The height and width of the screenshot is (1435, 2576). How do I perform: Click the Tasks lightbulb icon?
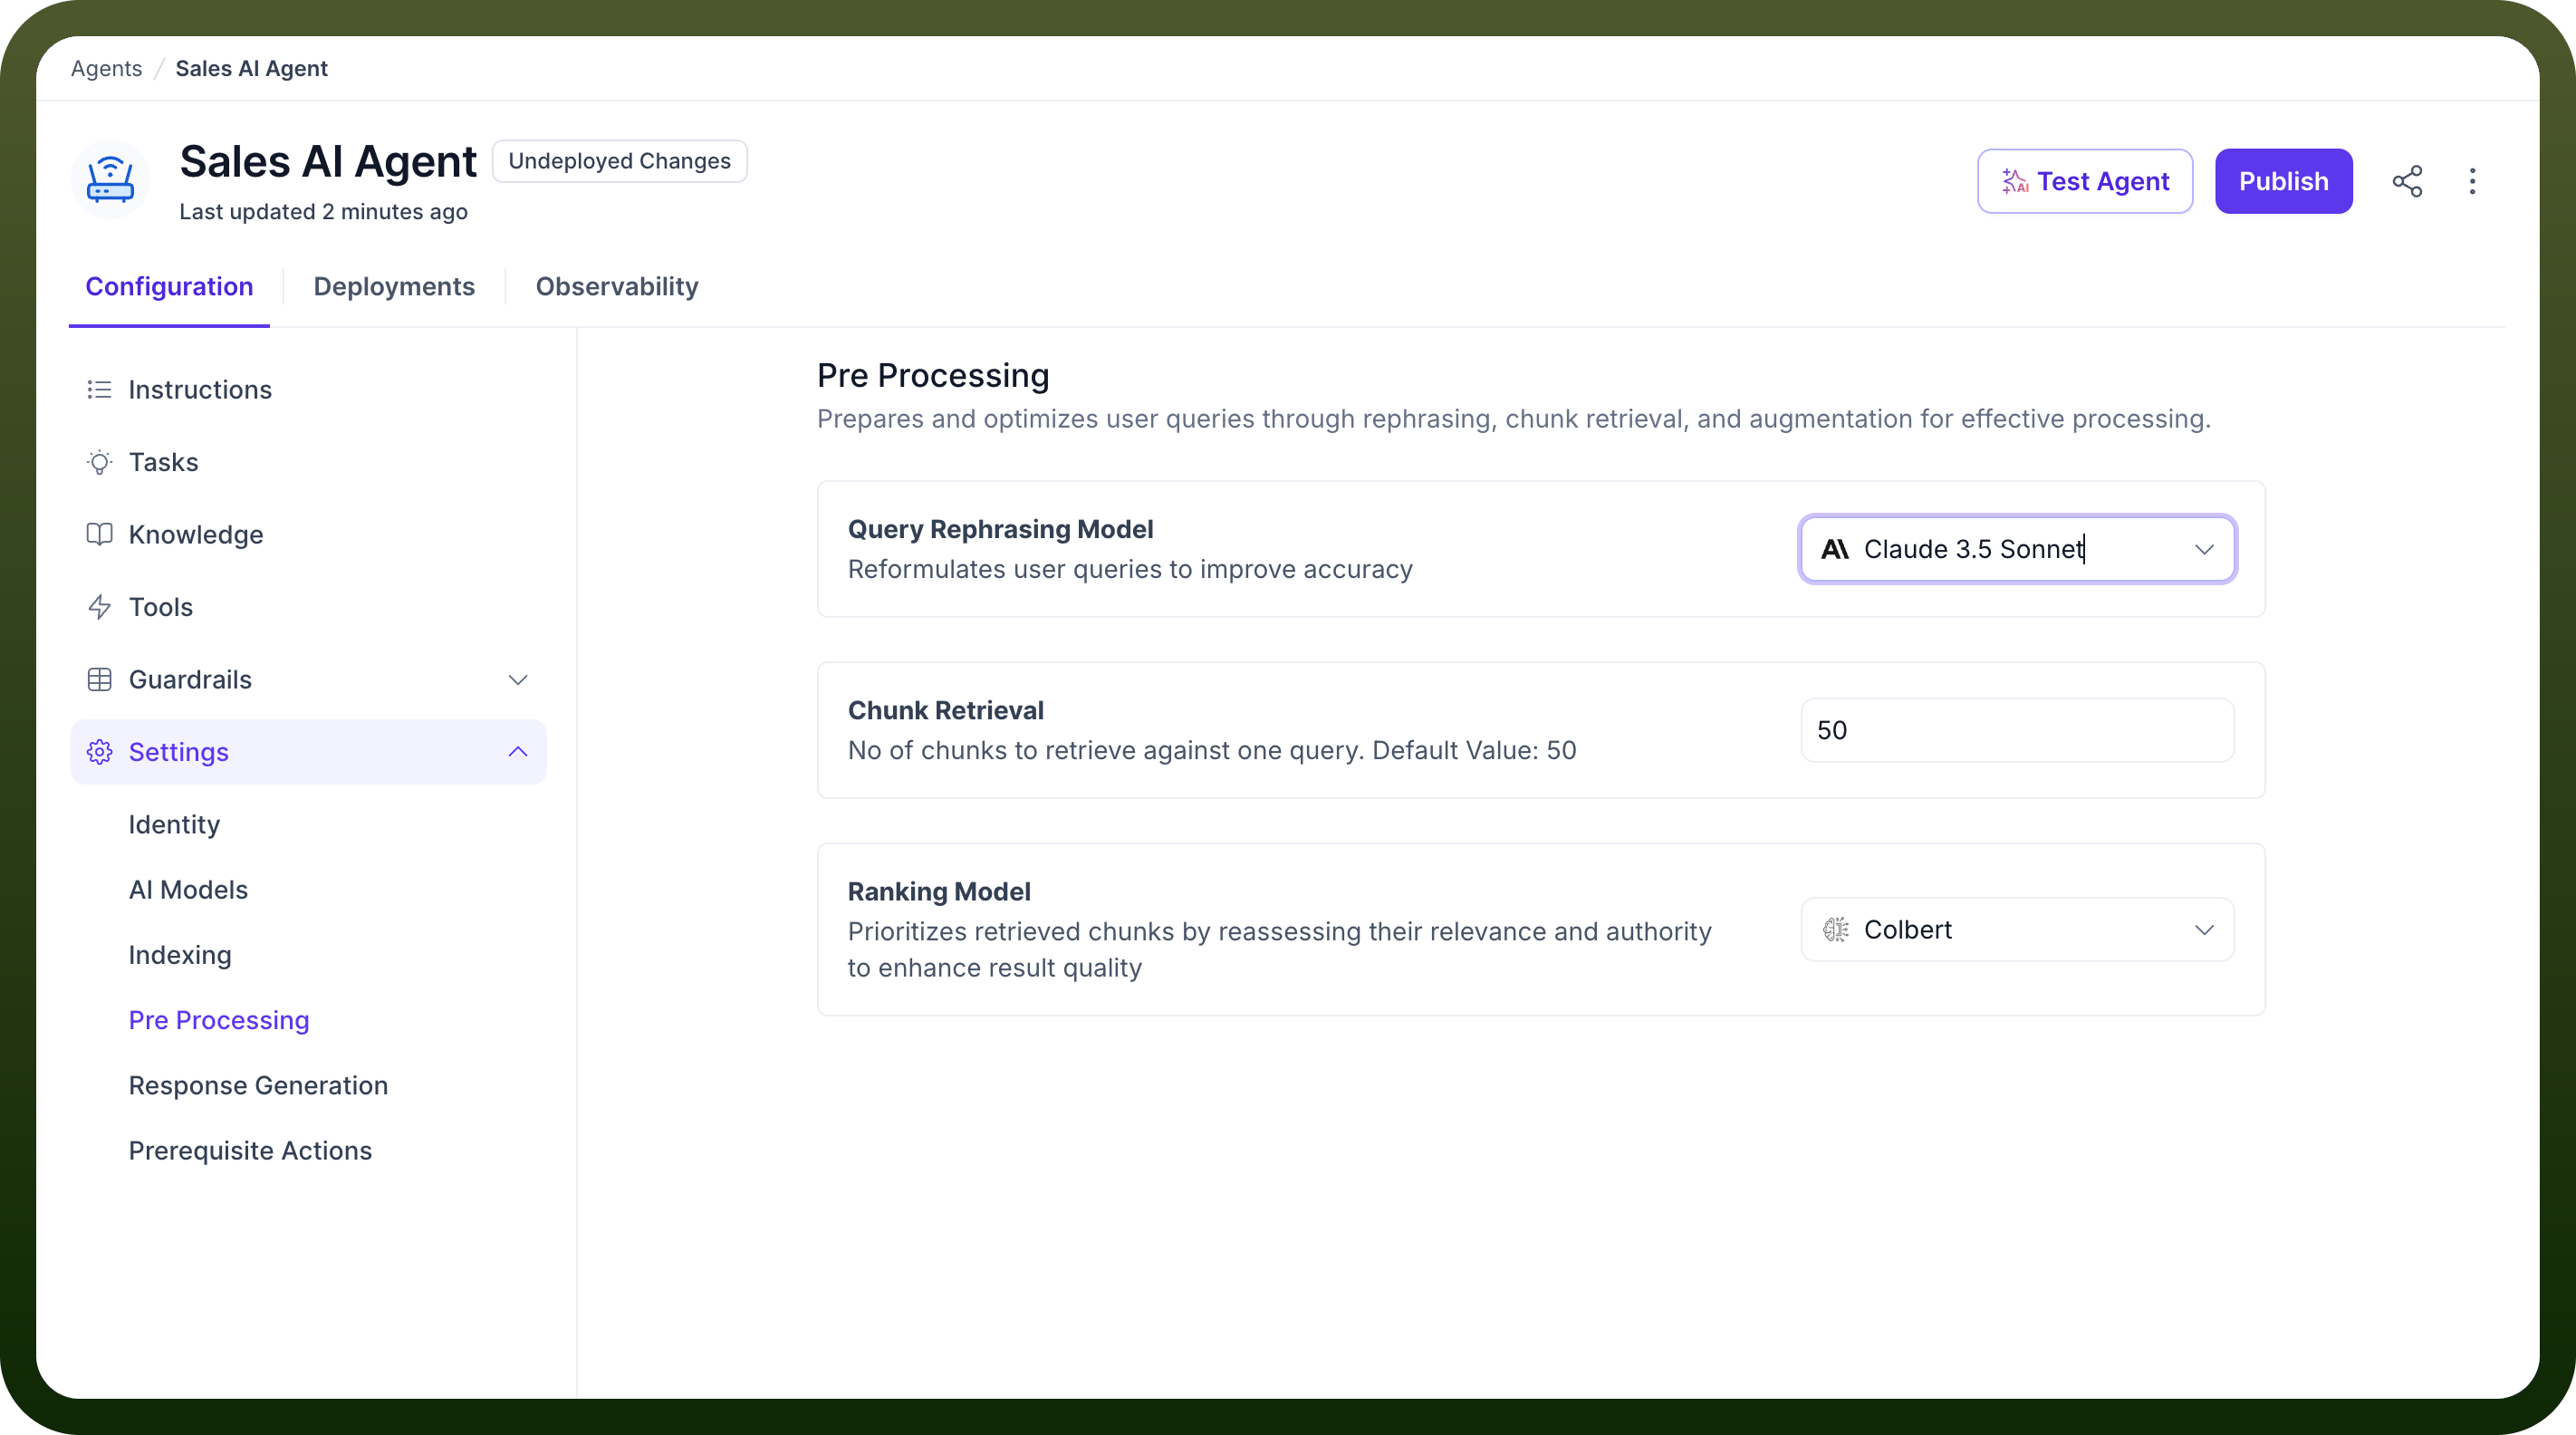click(x=99, y=462)
